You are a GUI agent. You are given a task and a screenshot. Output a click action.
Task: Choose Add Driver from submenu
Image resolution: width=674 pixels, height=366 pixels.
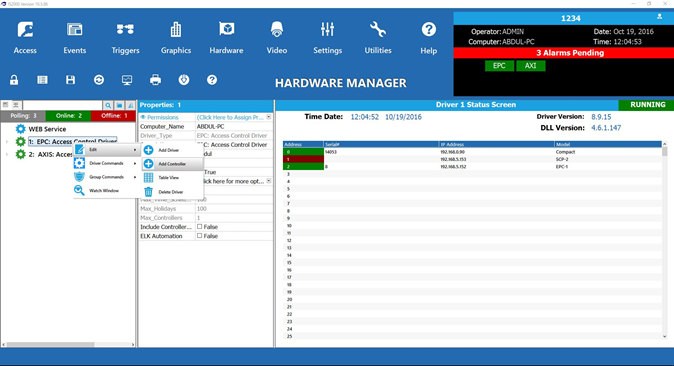[172, 150]
